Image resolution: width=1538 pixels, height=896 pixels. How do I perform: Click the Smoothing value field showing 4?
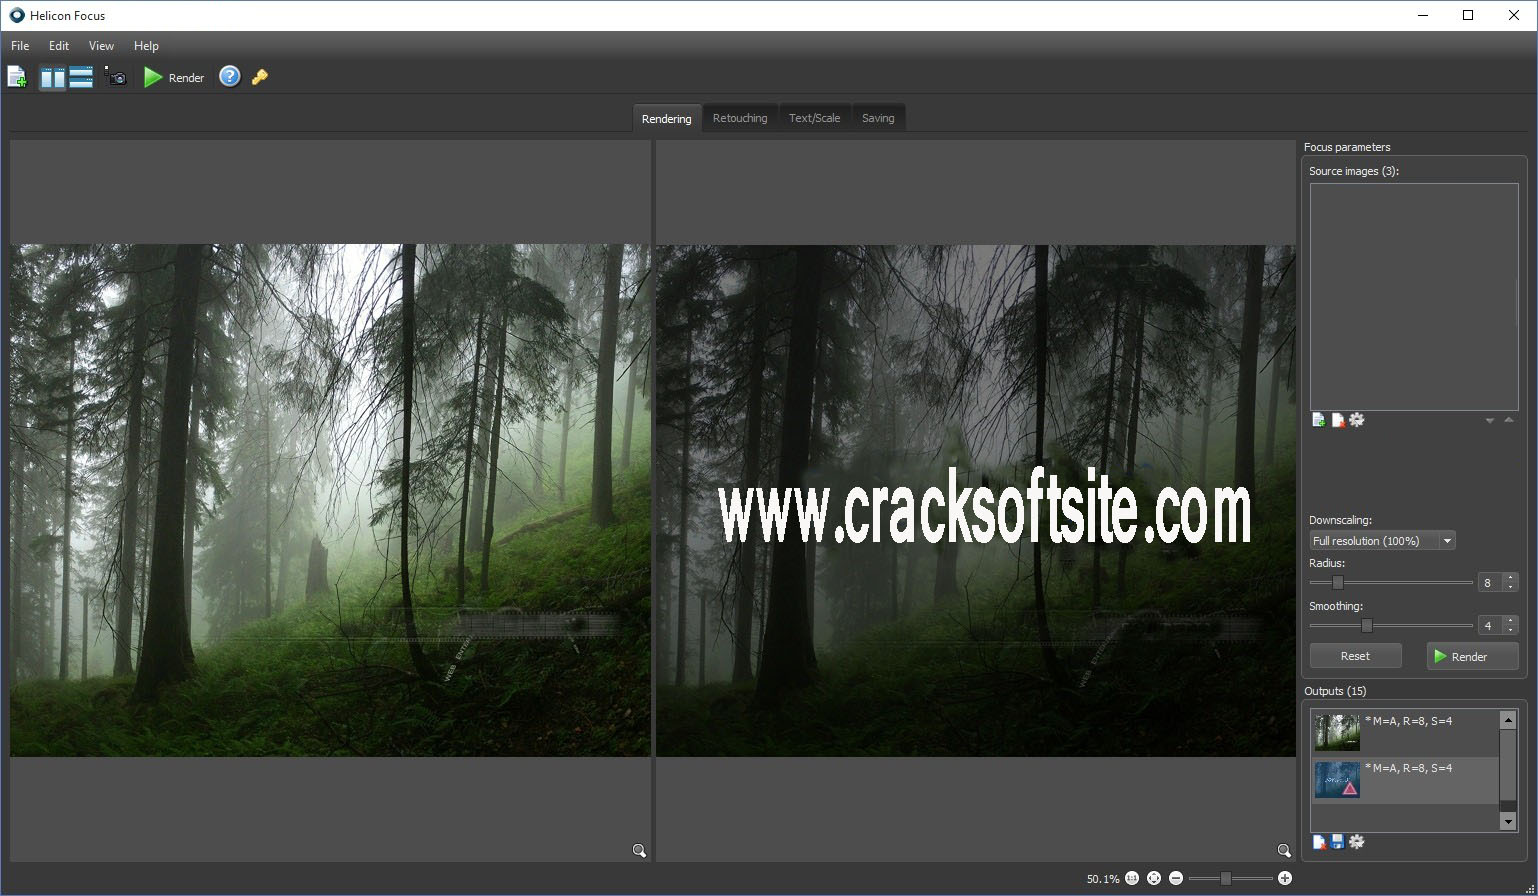pos(1489,626)
